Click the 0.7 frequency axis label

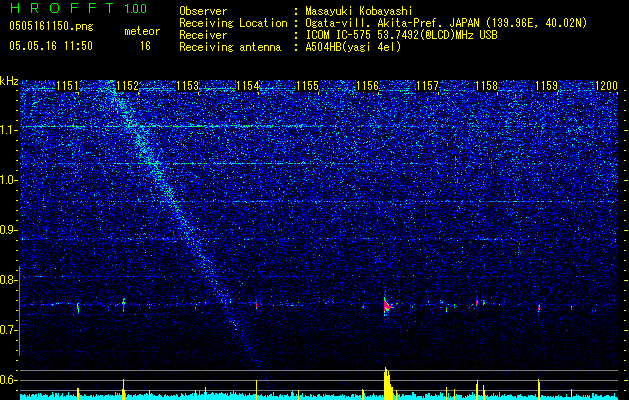[x=7, y=330]
